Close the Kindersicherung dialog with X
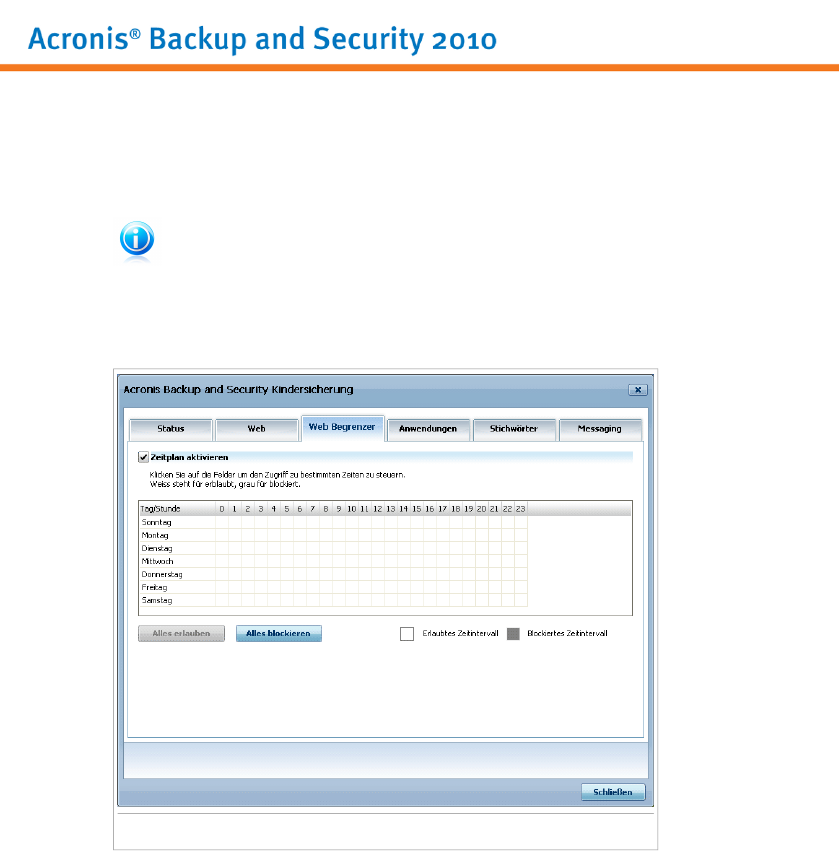This screenshot has width=839, height=851. 638,390
